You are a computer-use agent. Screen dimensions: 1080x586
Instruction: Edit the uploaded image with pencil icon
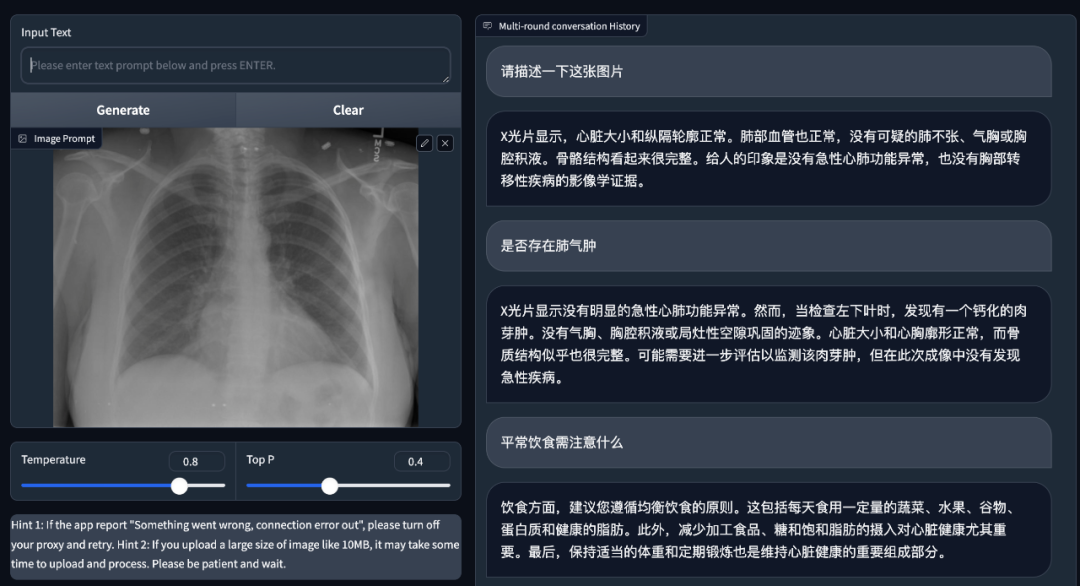pyautogui.click(x=424, y=143)
